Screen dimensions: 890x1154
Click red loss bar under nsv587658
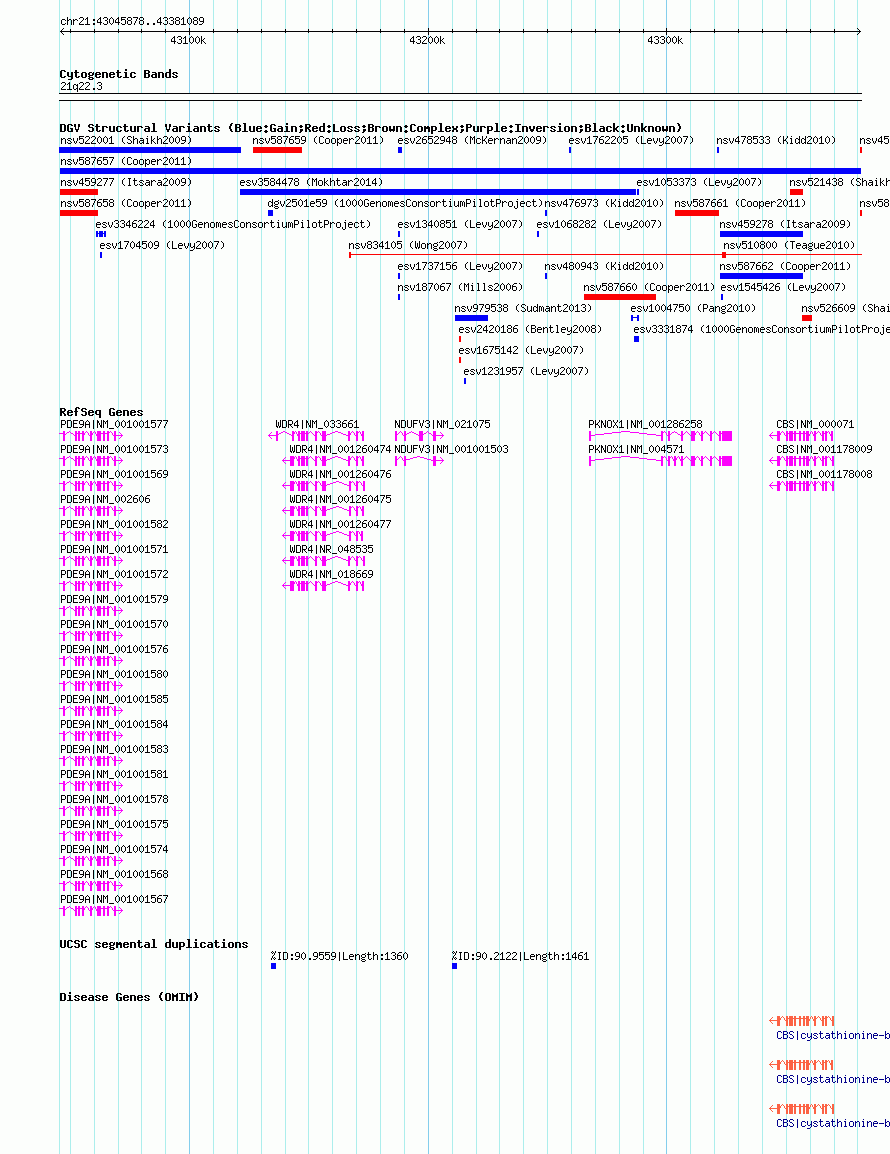tap(79, 213)
